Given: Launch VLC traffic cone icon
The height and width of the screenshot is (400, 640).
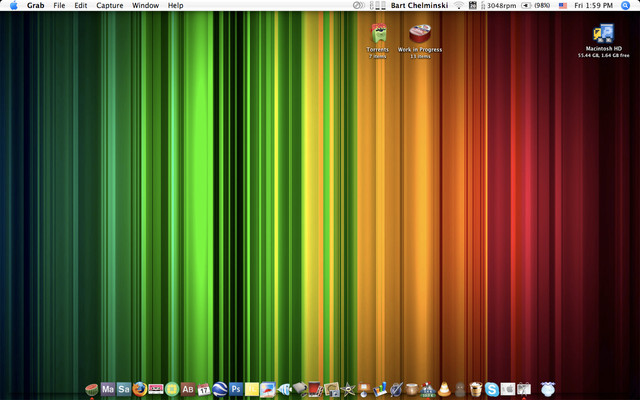Looking at the screenshot, I should click(443, 388).
